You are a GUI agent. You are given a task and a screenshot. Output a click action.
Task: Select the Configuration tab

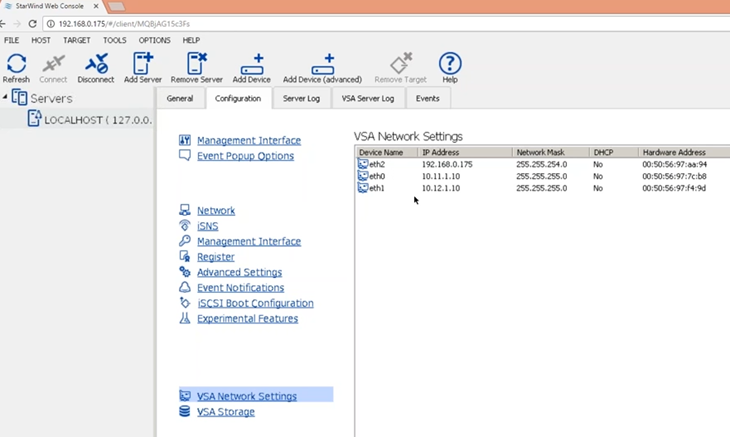point(238,98)
